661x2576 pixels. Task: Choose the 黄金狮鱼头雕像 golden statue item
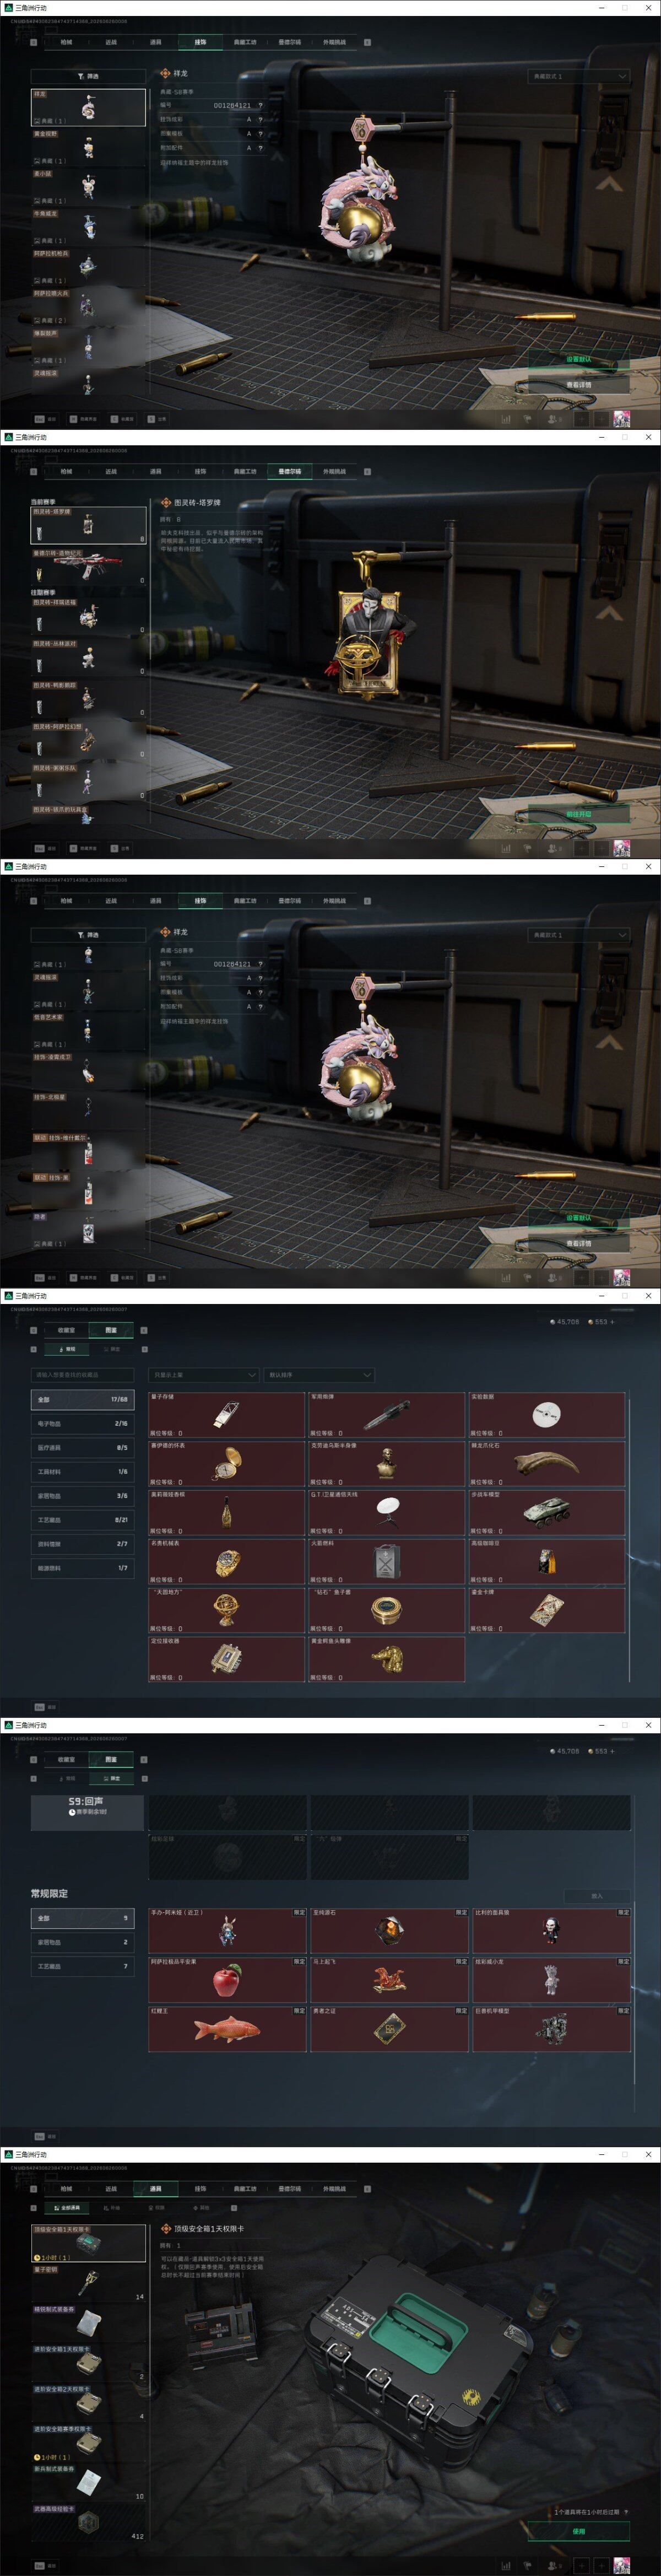[x=386, y=1659]
